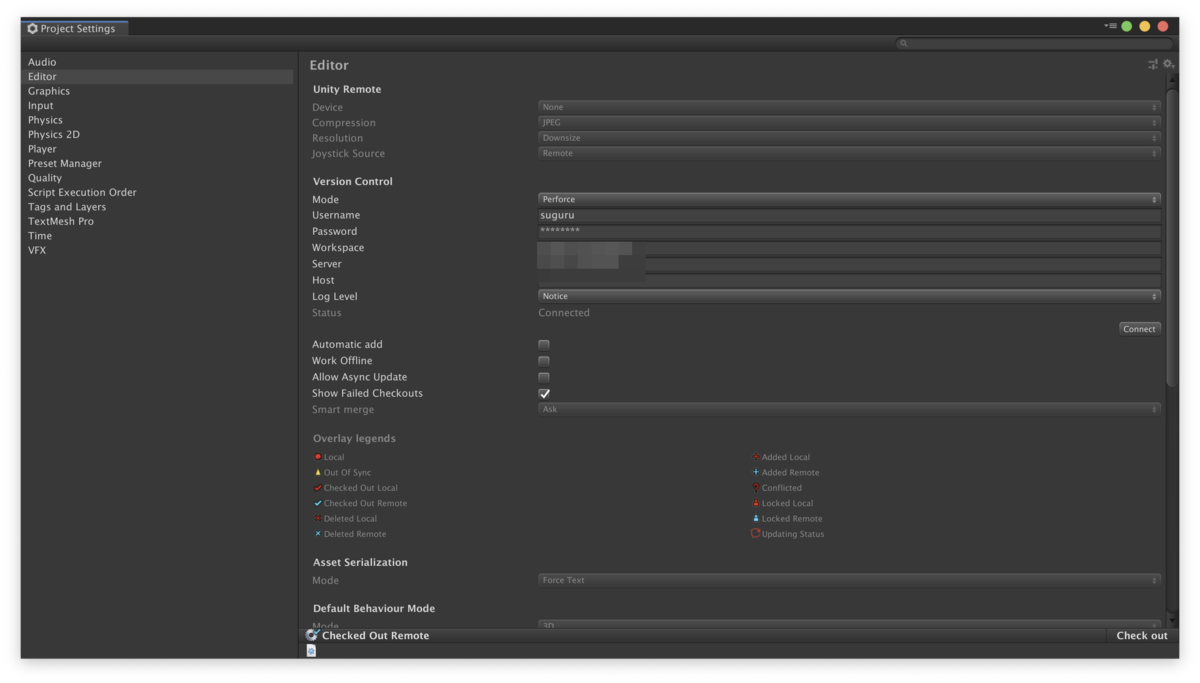The width and height of the screenshot is (1200, 683).
Task: Click the blue Added Remote plus icon
Action: [756, 472]
